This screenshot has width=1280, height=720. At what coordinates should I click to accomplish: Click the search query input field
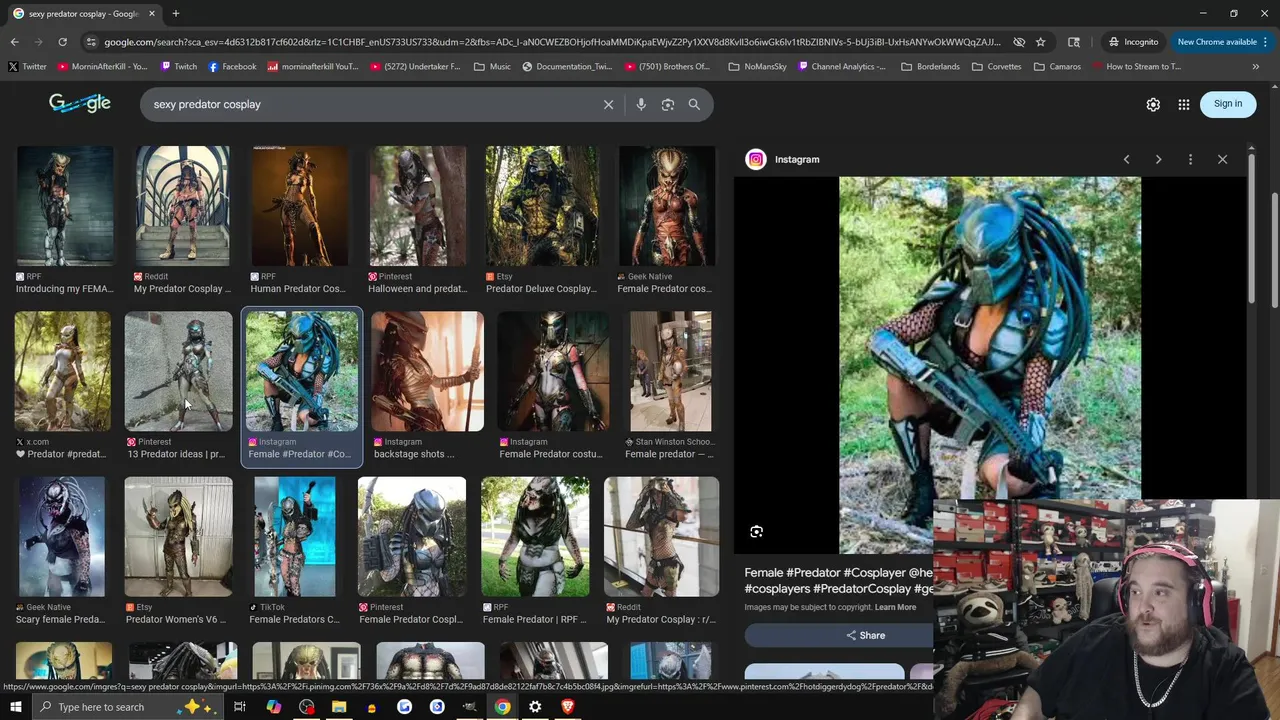point(370,104)
